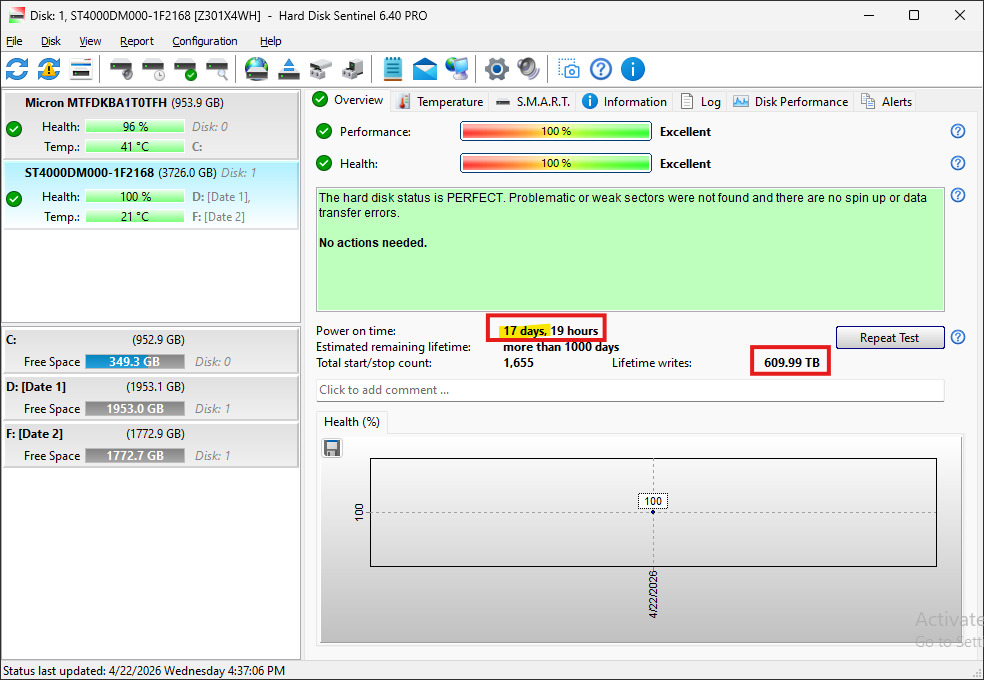This screenshot has height=680, width=984.
Task: Click the toolbar question mark help icon
Action: point(601,69)
